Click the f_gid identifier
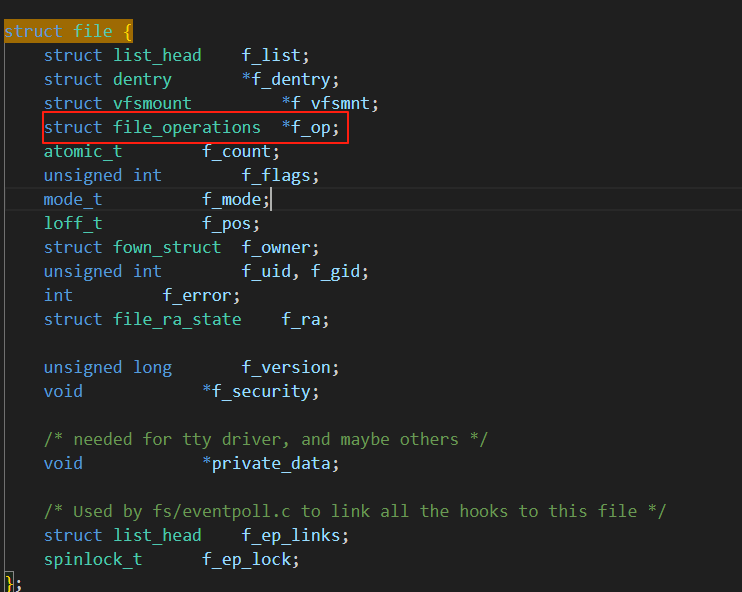This screenshot has width=742, height=592. click(x=336, y=272)
